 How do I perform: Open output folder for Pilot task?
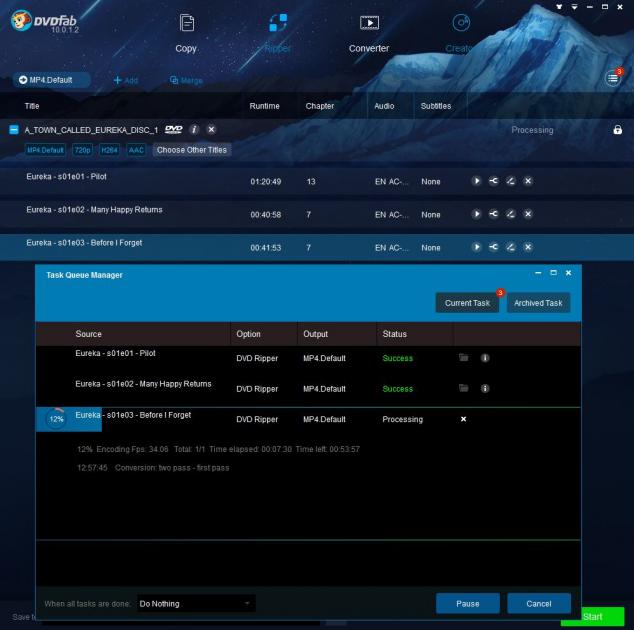point(463,358)
